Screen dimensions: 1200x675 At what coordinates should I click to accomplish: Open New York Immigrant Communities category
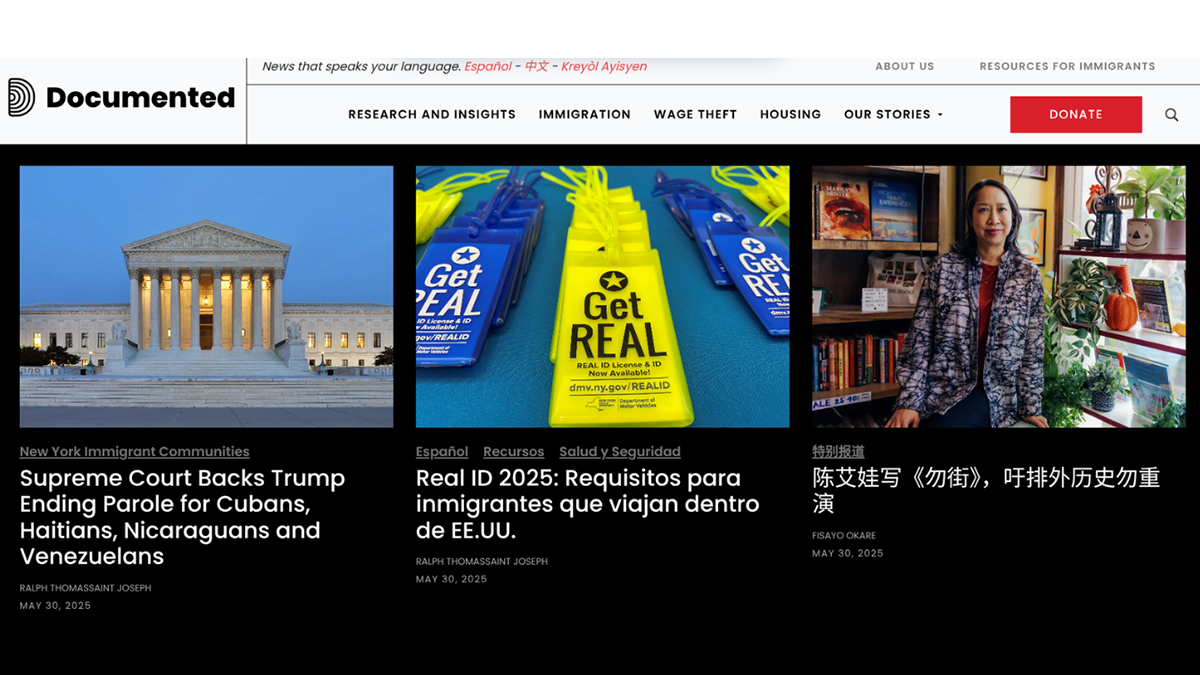click(x=135, y=452)
